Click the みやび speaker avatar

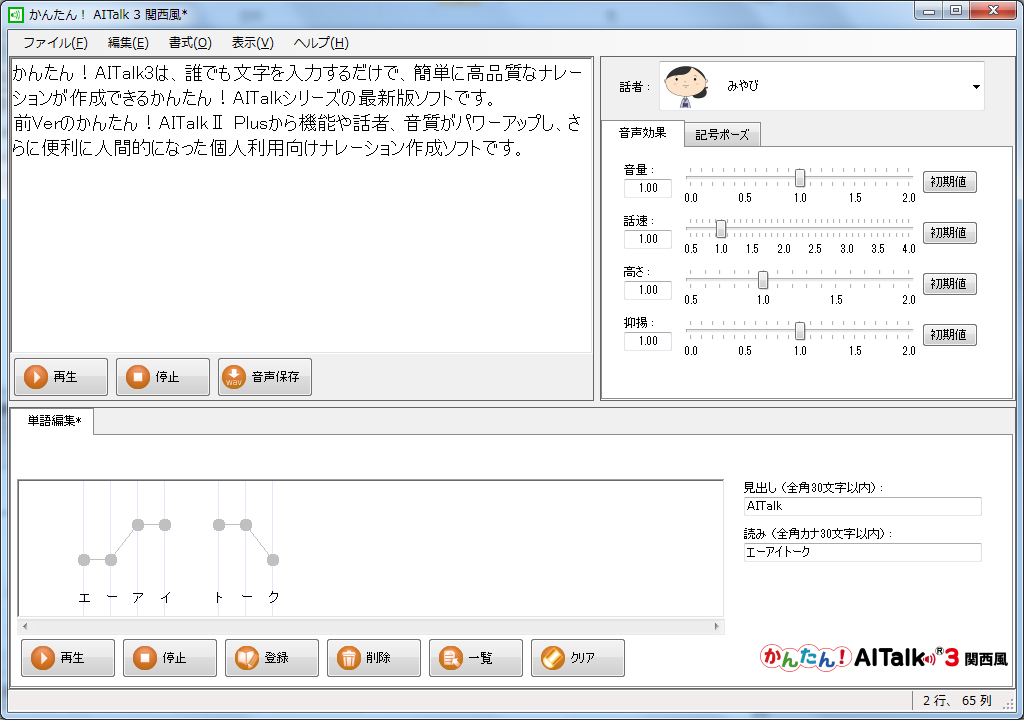pos(686,86)
